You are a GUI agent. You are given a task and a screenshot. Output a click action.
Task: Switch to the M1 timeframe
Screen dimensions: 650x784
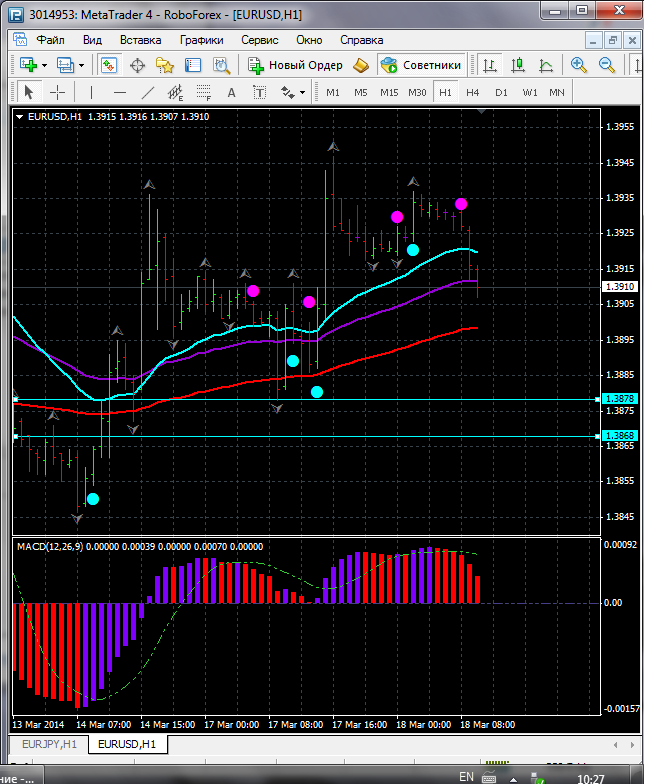click(332, 92)
